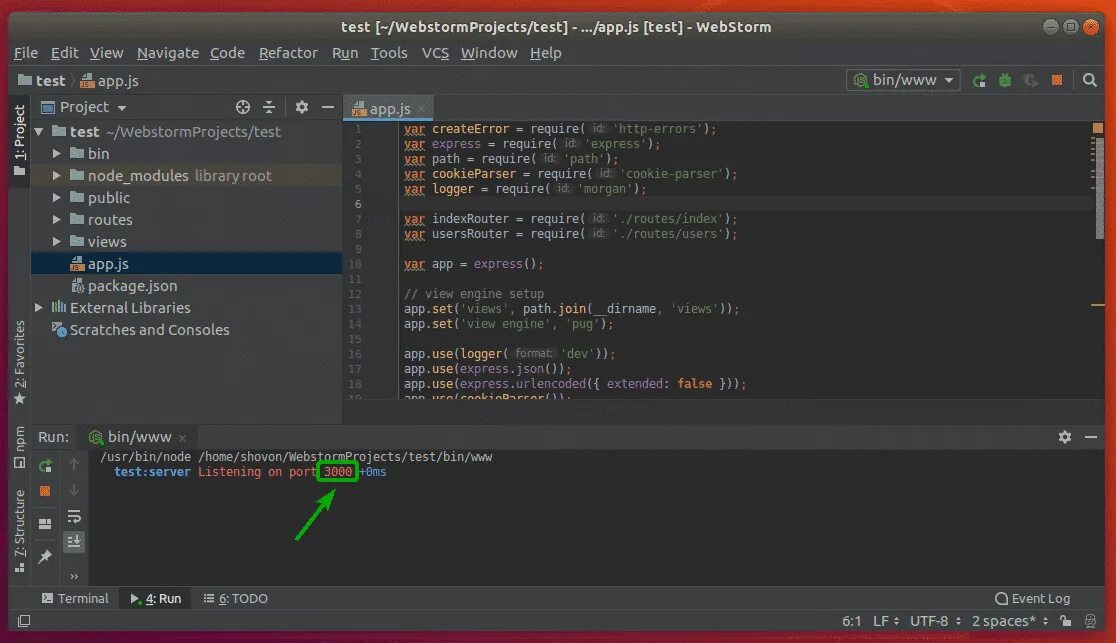
Task: Open the File menu
Action: pyautogui.click(x=26, y=53)
